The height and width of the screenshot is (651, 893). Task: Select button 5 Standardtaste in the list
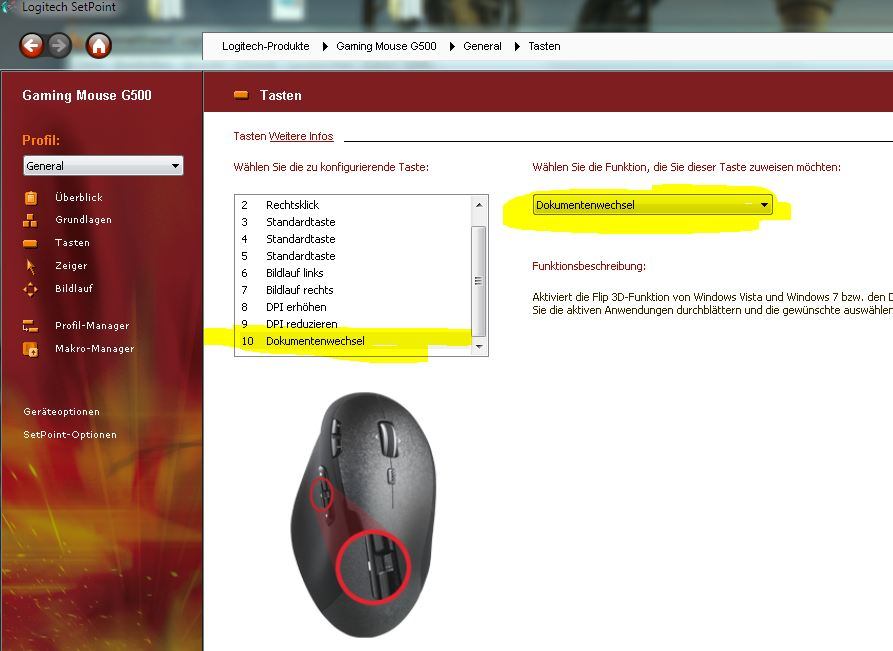click(353, 256)
